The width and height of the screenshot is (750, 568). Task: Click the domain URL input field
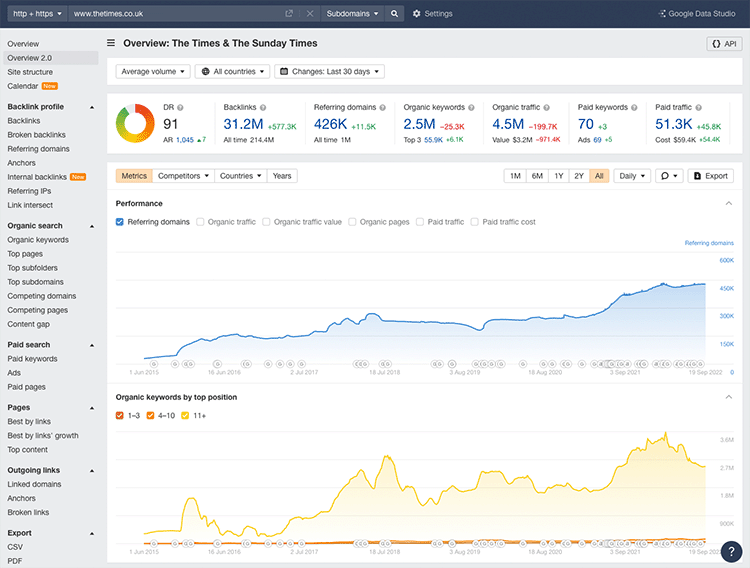click(x=177, y=14)
